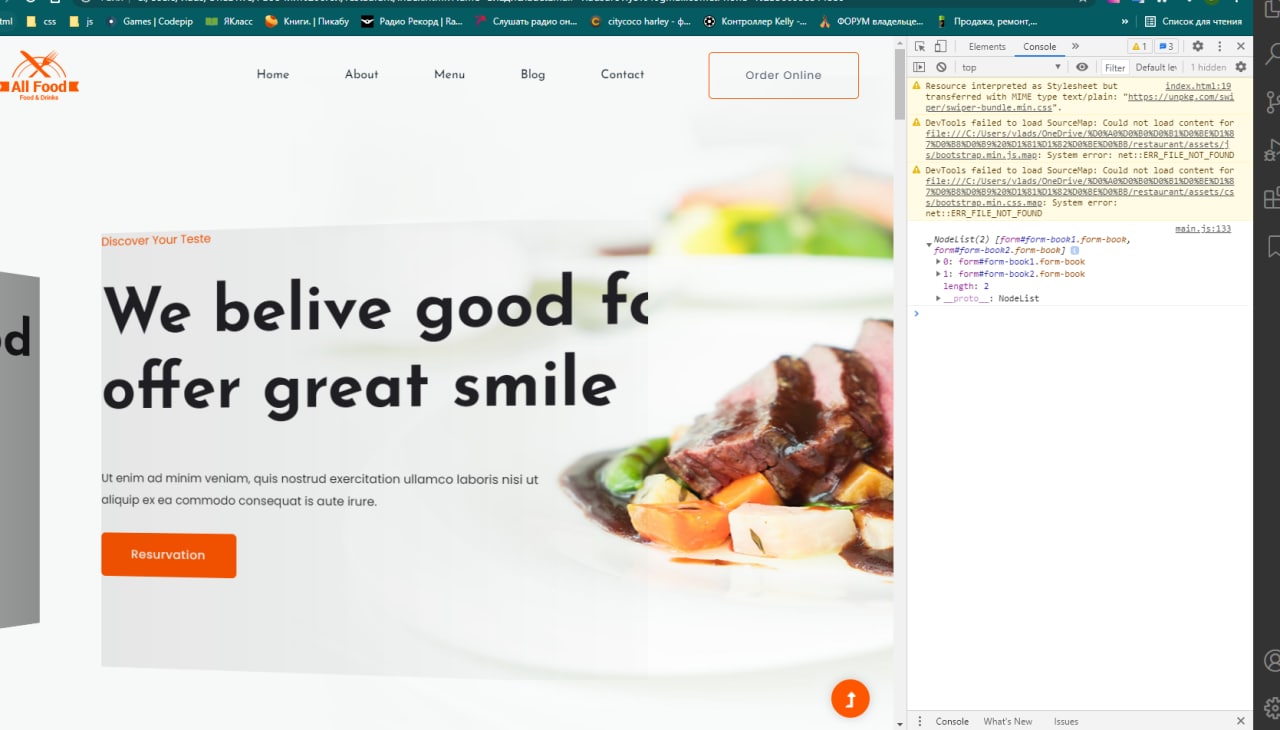Show more bookmarks via overflow chevron
The height and width of the screenshot is (730, 1280).
point(1125,21)
